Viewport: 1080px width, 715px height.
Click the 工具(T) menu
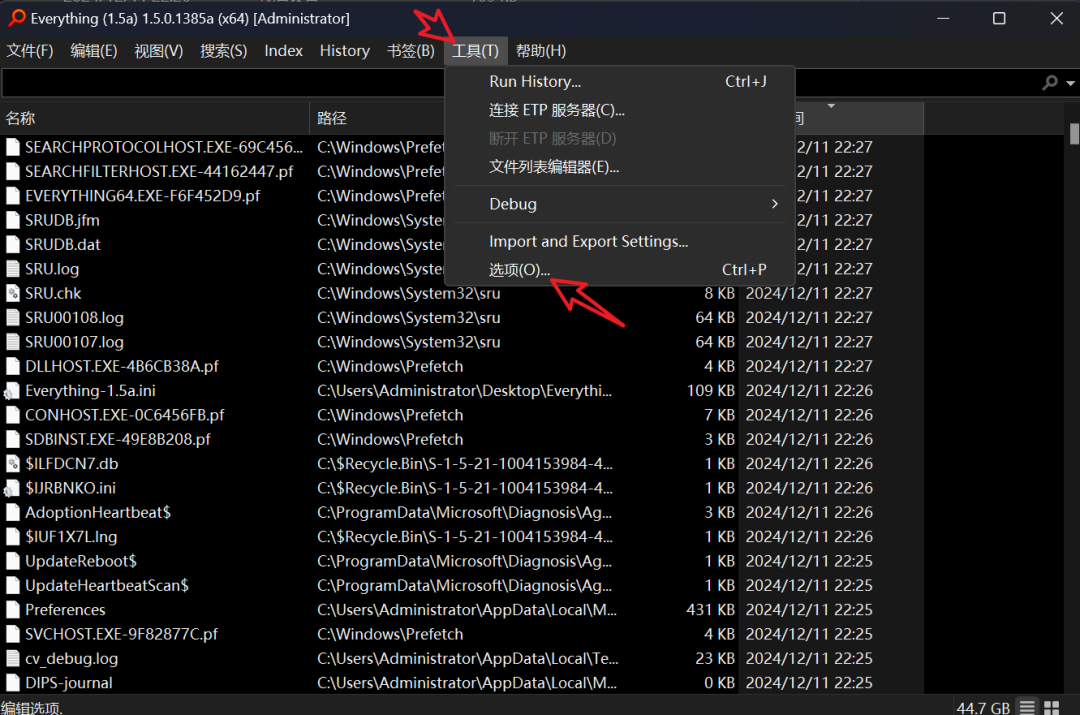click(475, 51)
